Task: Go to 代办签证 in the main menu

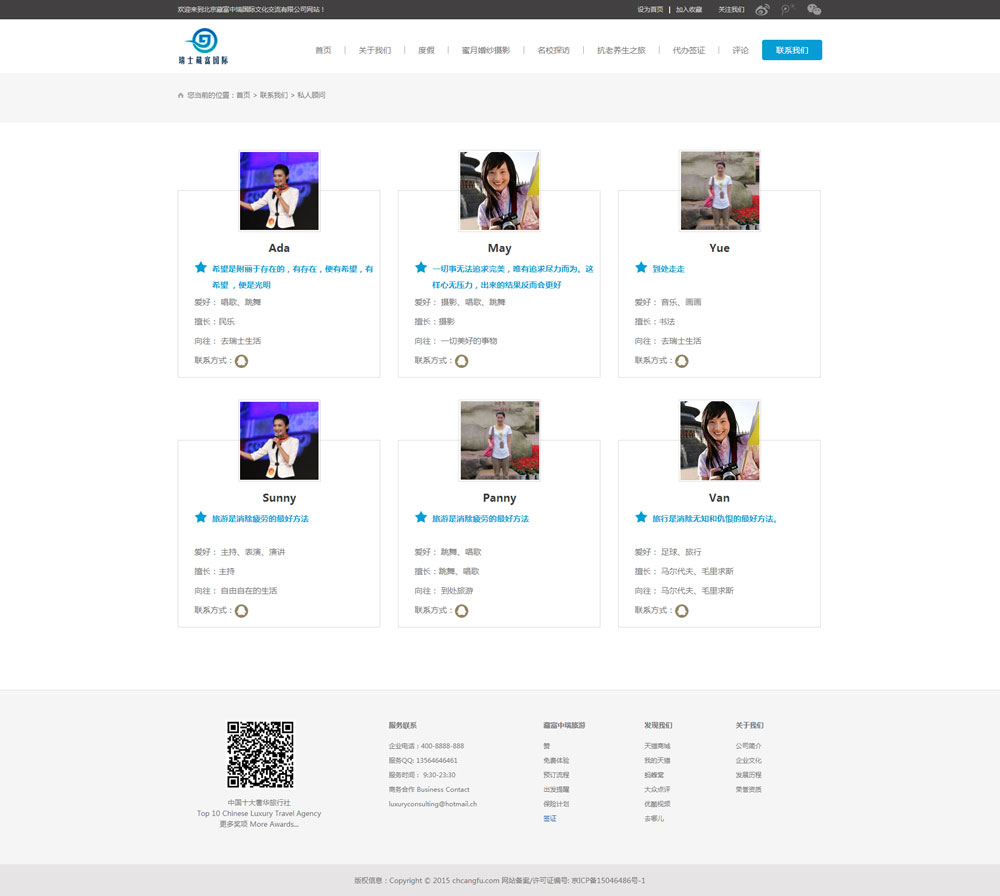Action: click(688, 50)
